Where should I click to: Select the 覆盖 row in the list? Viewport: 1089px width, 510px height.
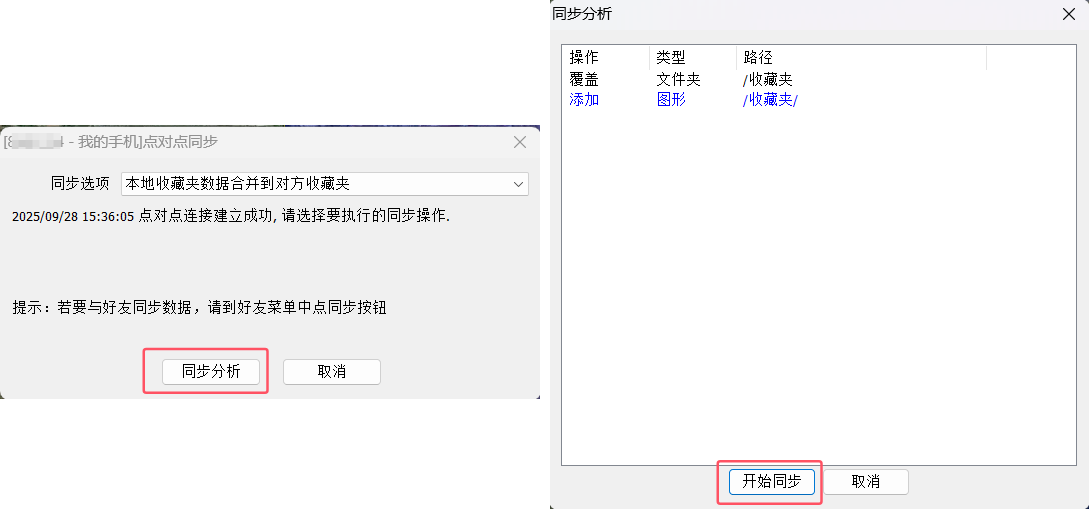point(584,79)
